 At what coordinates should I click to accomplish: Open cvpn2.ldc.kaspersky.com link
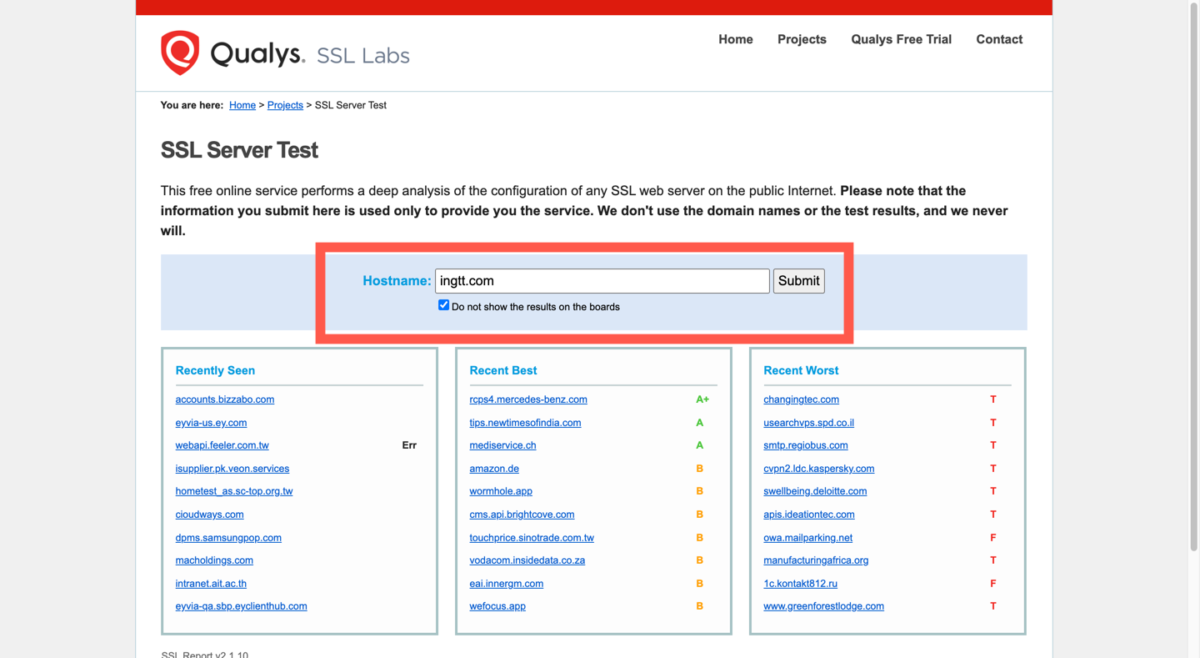(819, 468)
